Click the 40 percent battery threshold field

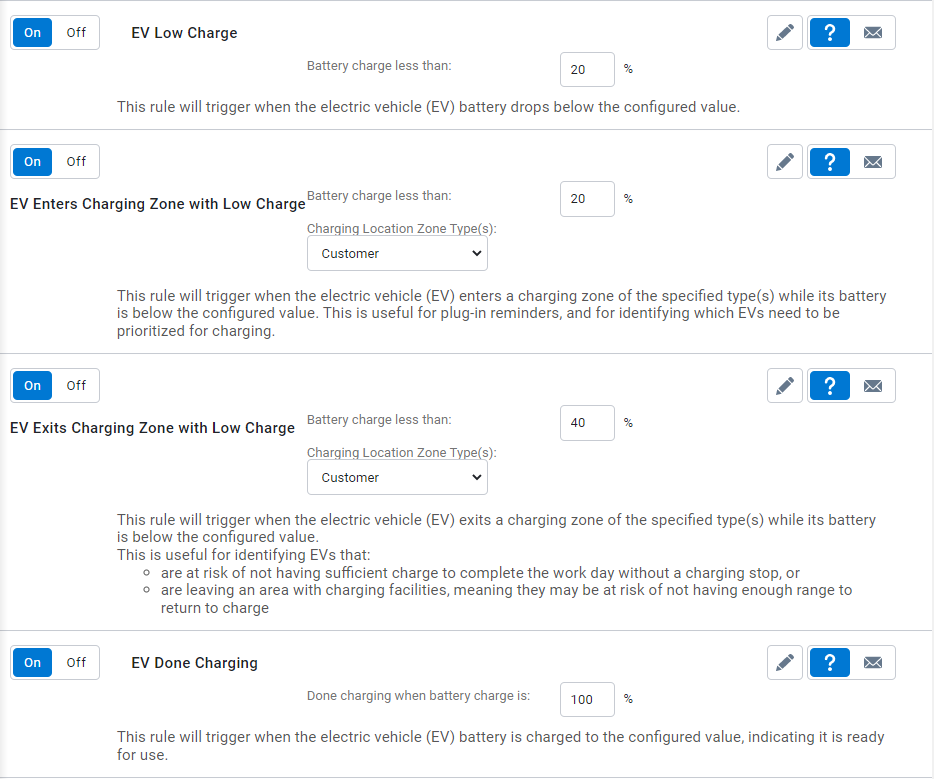coord(587,422)
